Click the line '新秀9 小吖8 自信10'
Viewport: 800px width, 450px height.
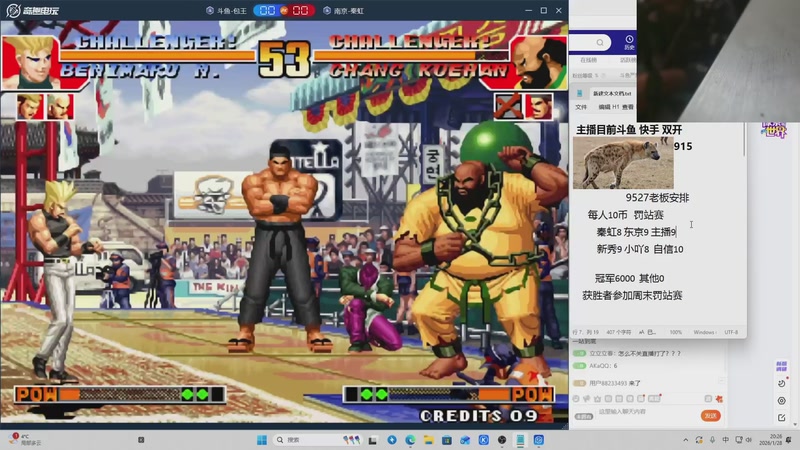point(640,249)
